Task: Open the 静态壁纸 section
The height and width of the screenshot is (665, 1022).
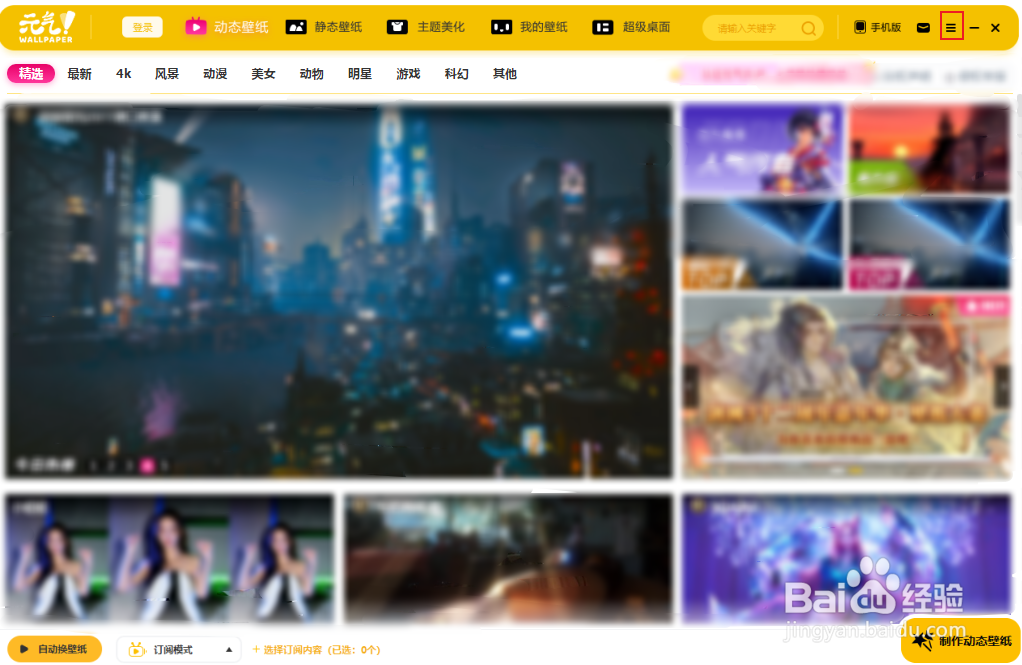Action: (324, 27)
